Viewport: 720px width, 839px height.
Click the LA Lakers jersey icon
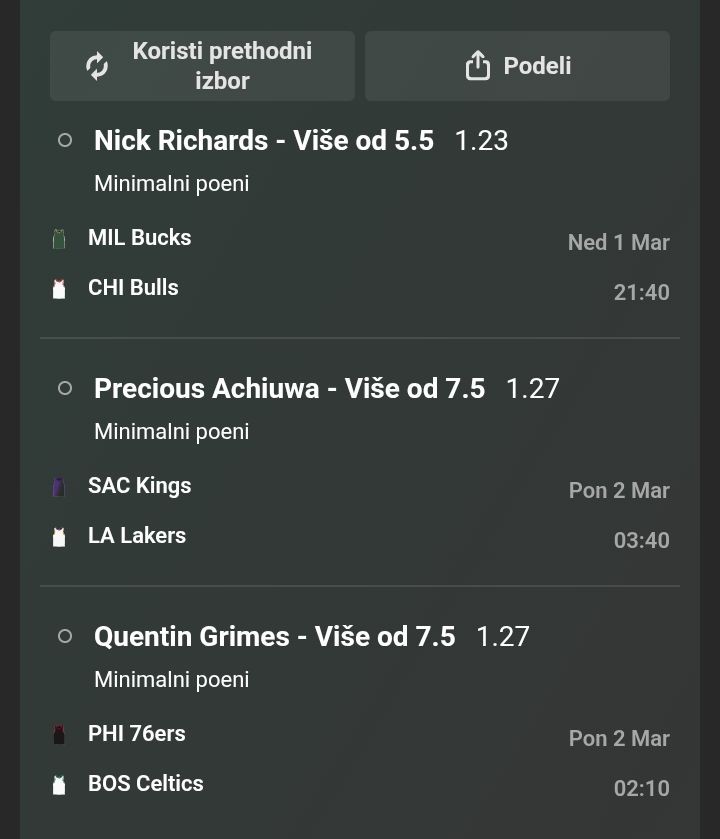click(59, 536)
